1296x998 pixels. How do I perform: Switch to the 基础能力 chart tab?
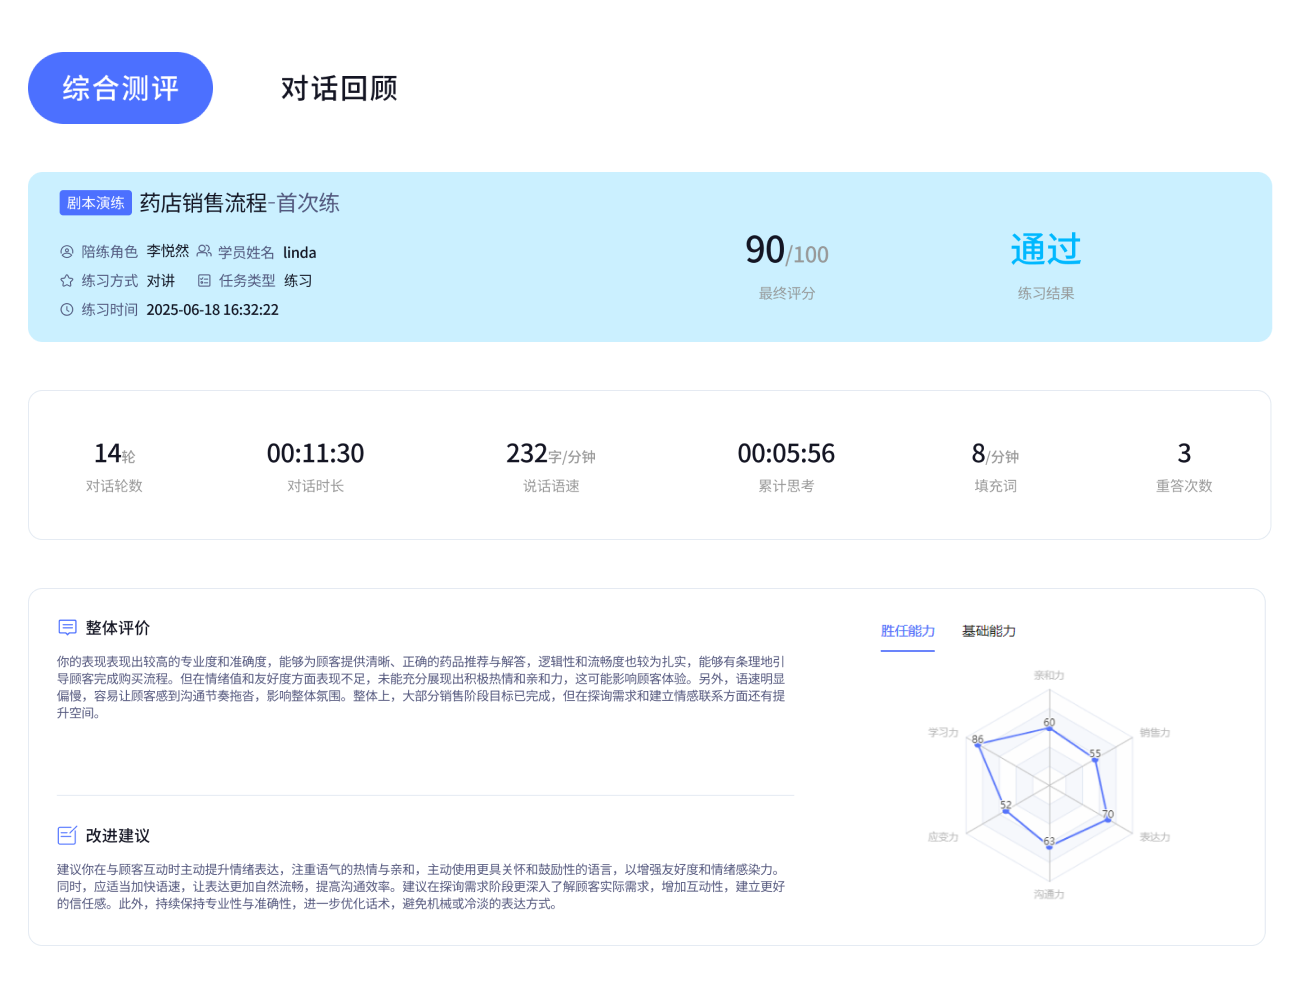[x=988, y=631]
